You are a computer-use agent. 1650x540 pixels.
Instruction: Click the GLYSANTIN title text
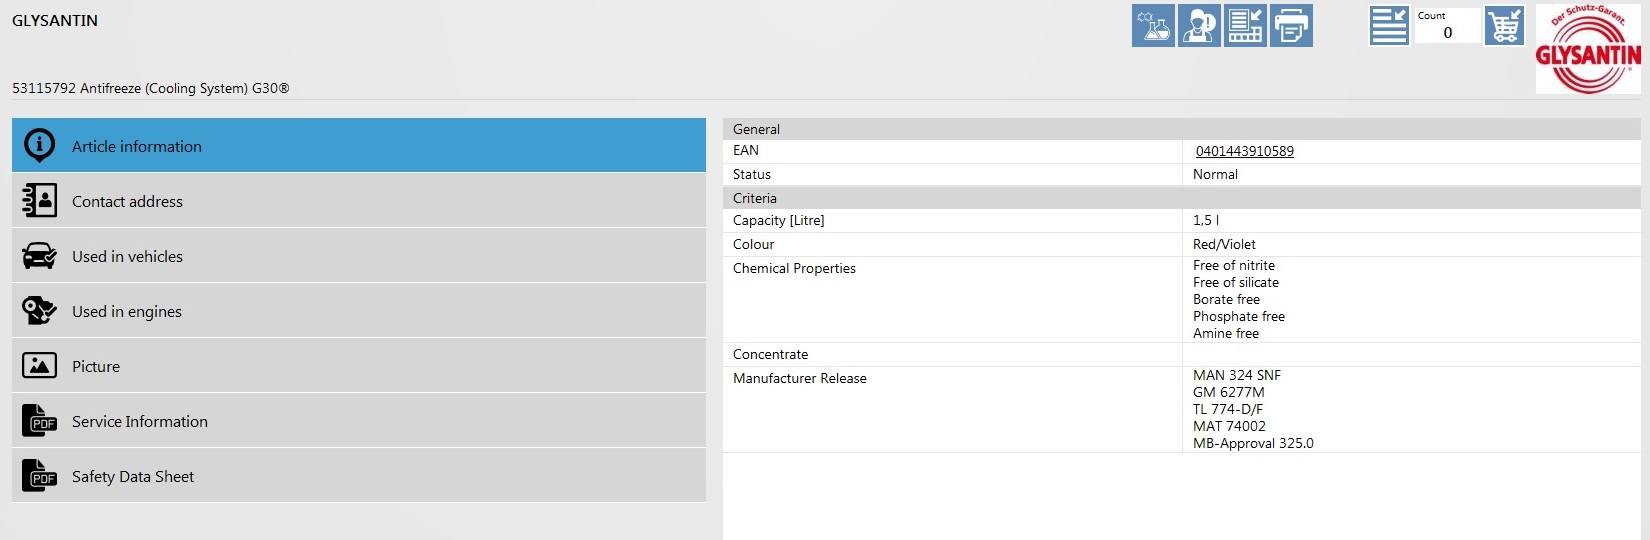click(55, 20)
